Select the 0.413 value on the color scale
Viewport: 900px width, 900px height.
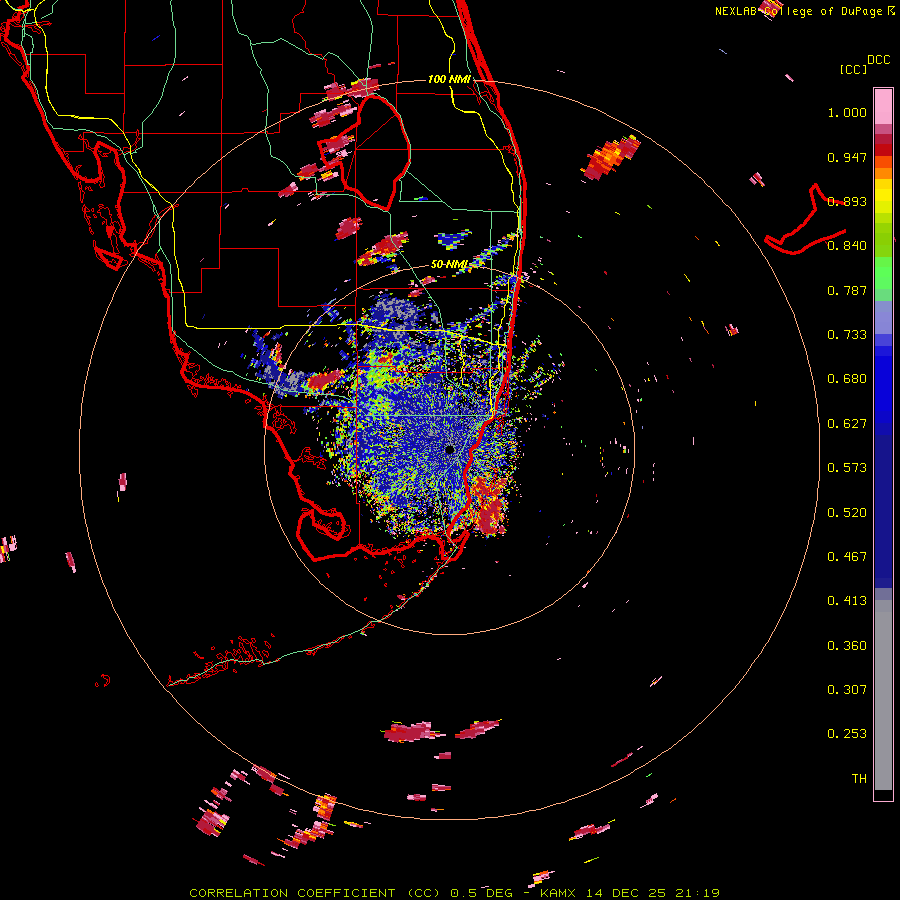pyautogui.click(x=847, y=601)
